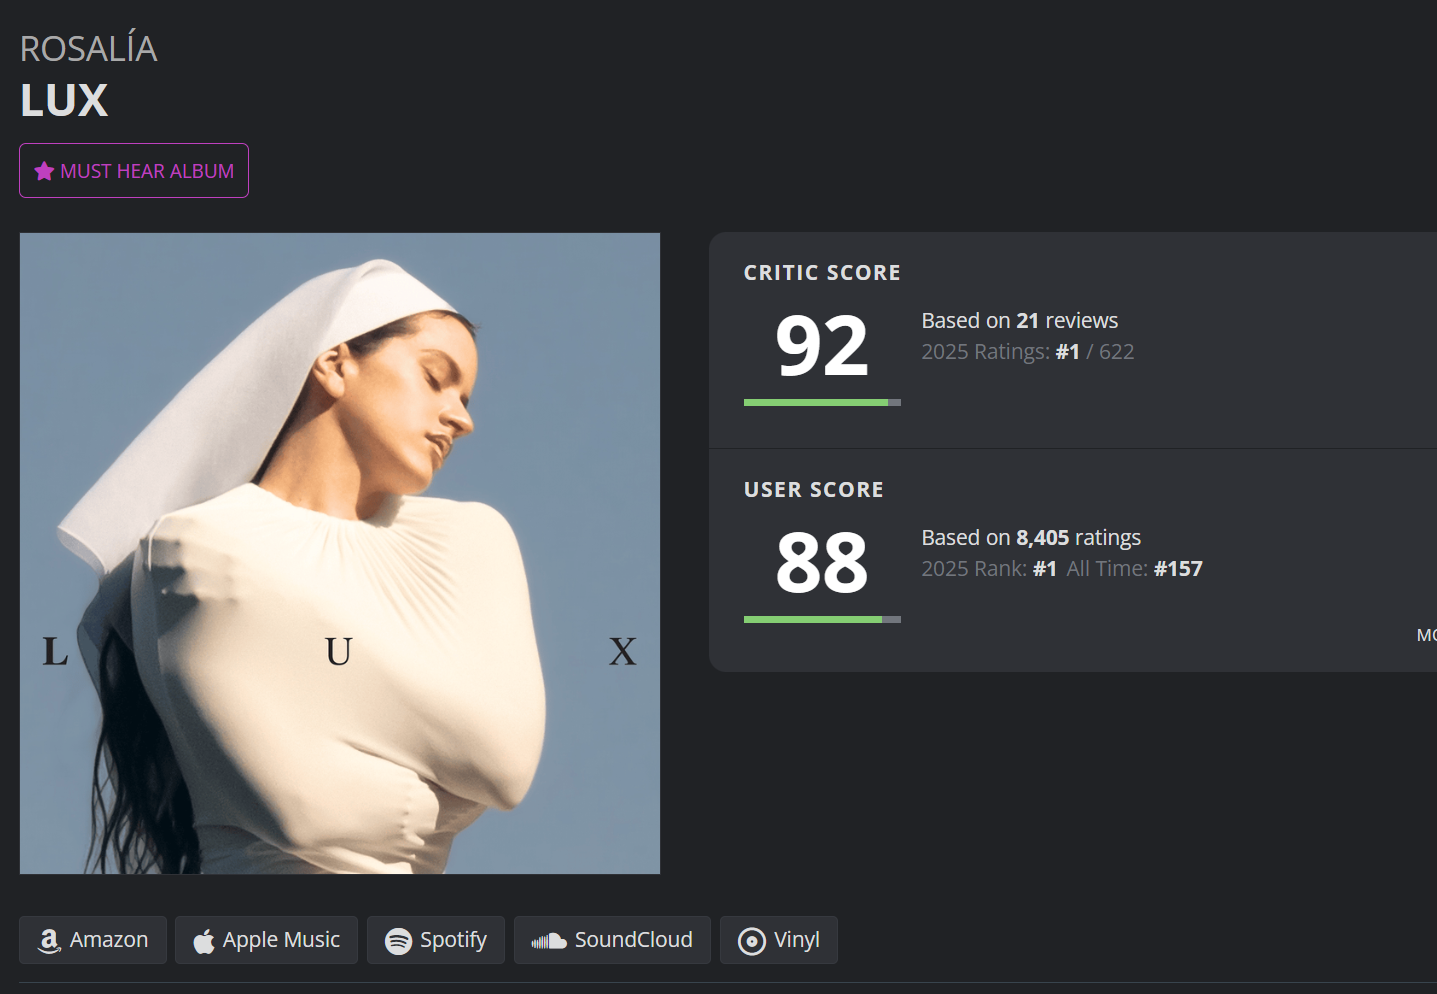Click the LUX album title
Screen dimensions: 1437x994
coord(64,100)
